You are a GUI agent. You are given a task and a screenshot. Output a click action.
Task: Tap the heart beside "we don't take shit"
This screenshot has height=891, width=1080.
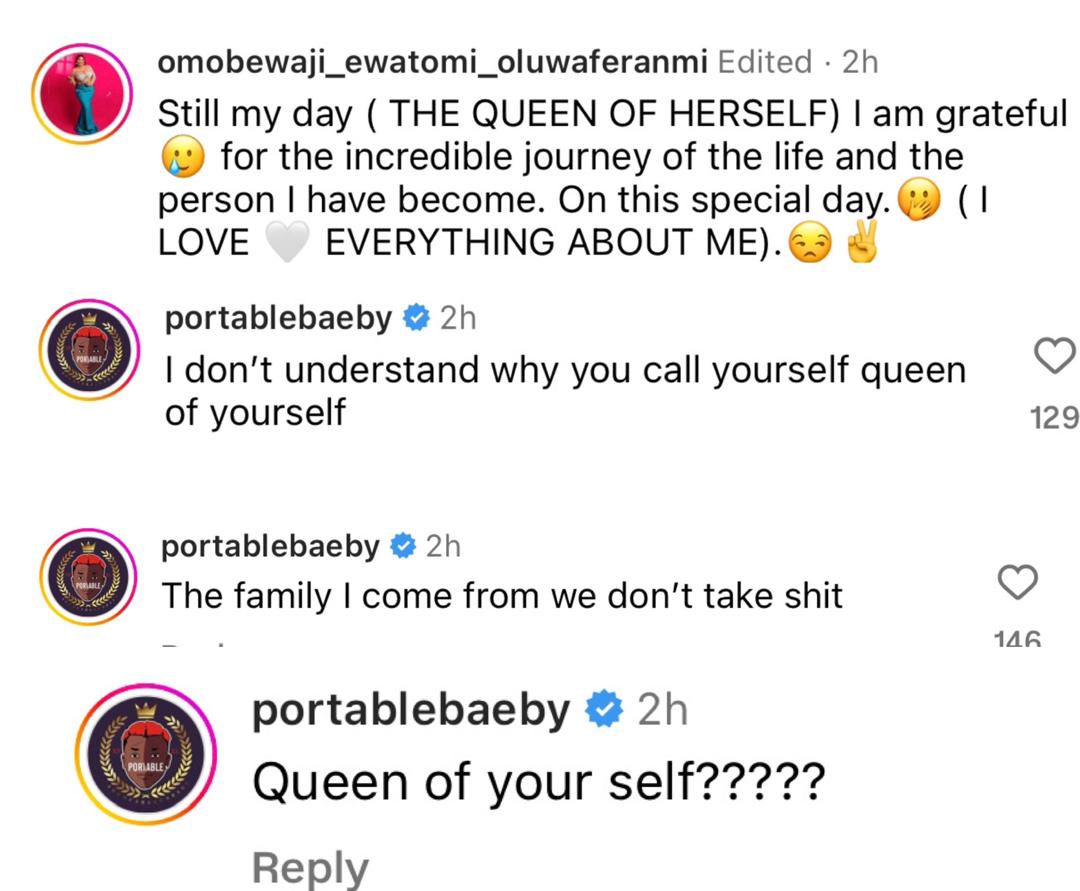point(1019,583)
